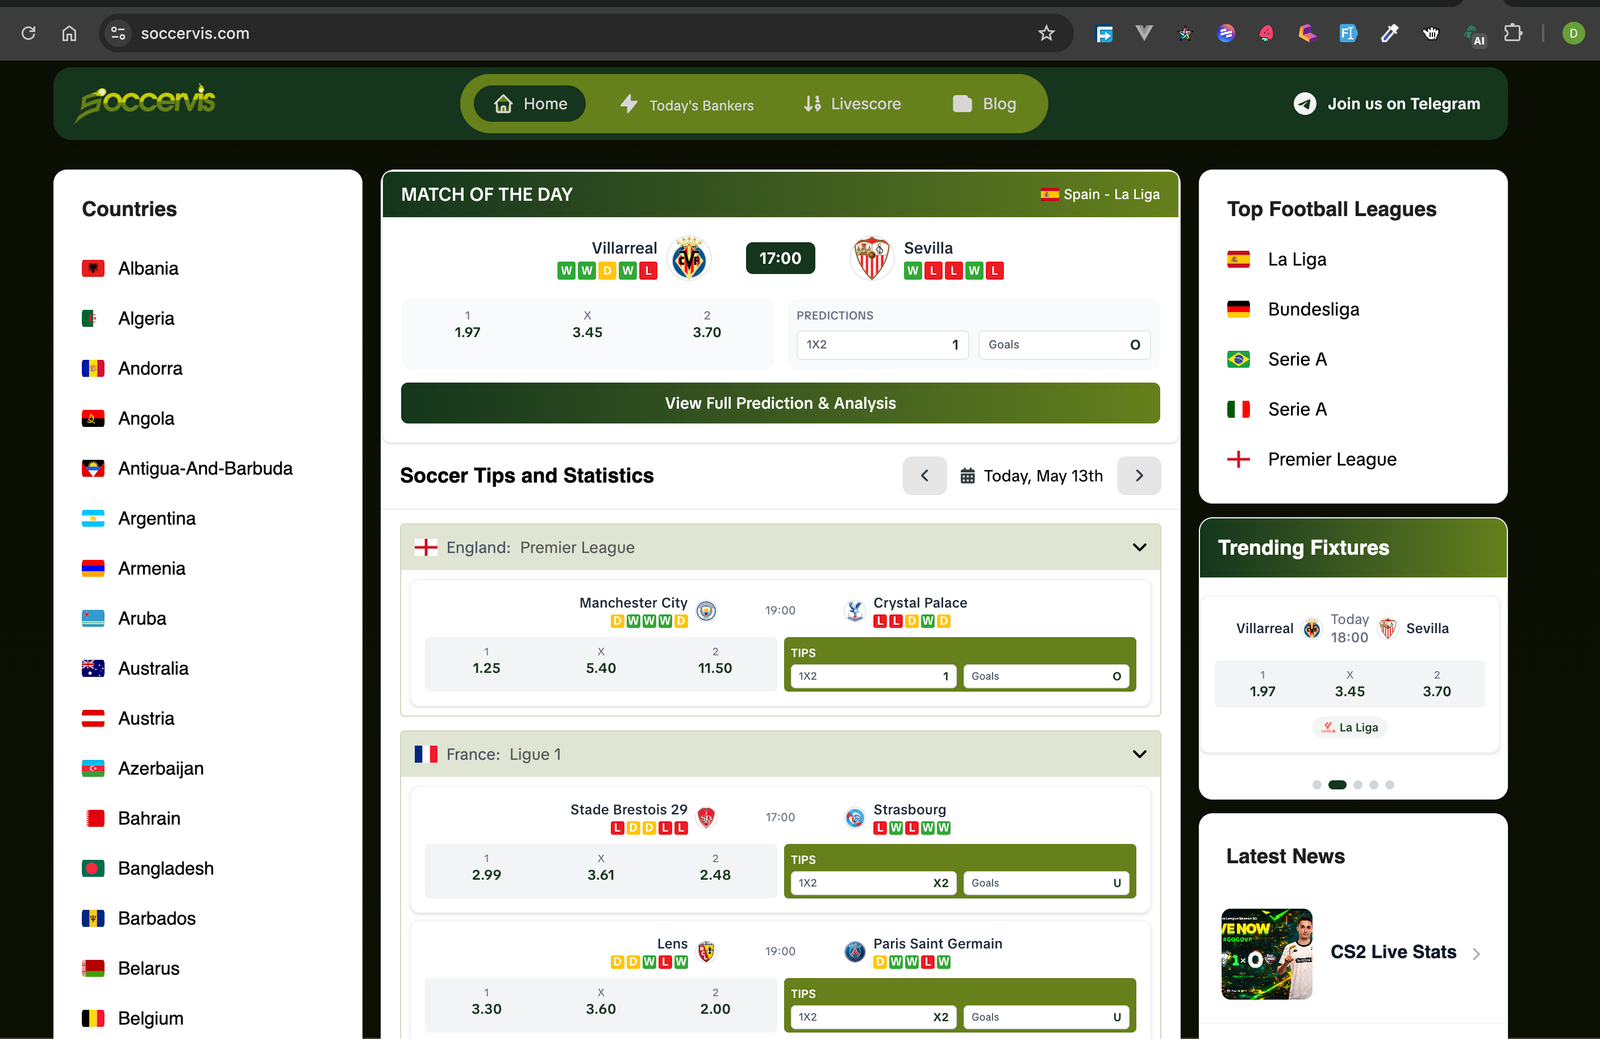
Task: Bookmark this page with the star icon
Action: pos(1046,33)
